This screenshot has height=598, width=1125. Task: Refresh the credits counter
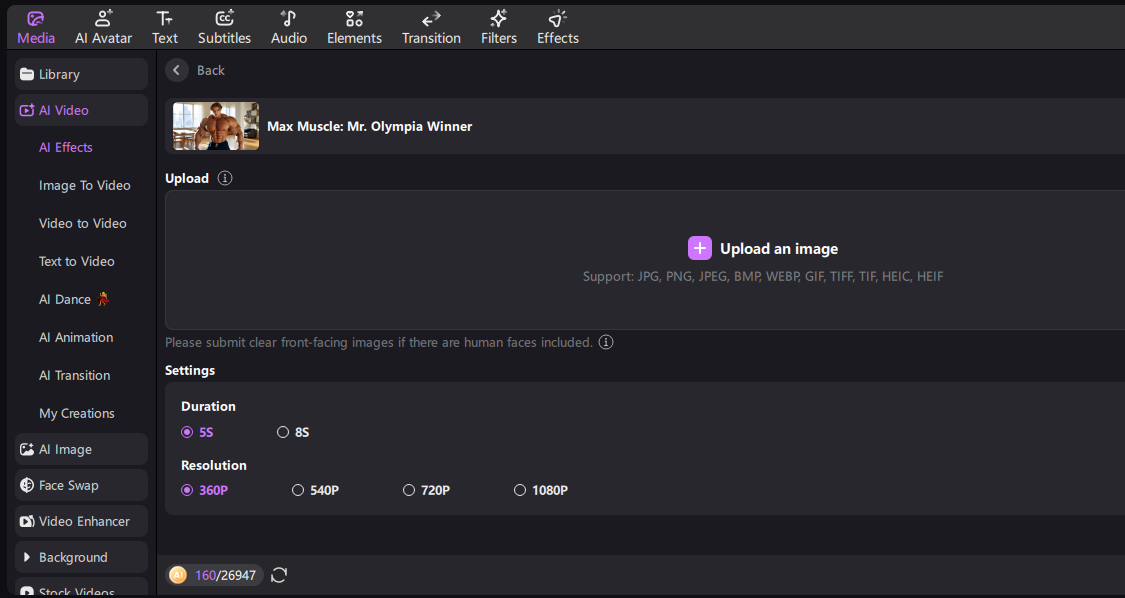click(278, 575)
